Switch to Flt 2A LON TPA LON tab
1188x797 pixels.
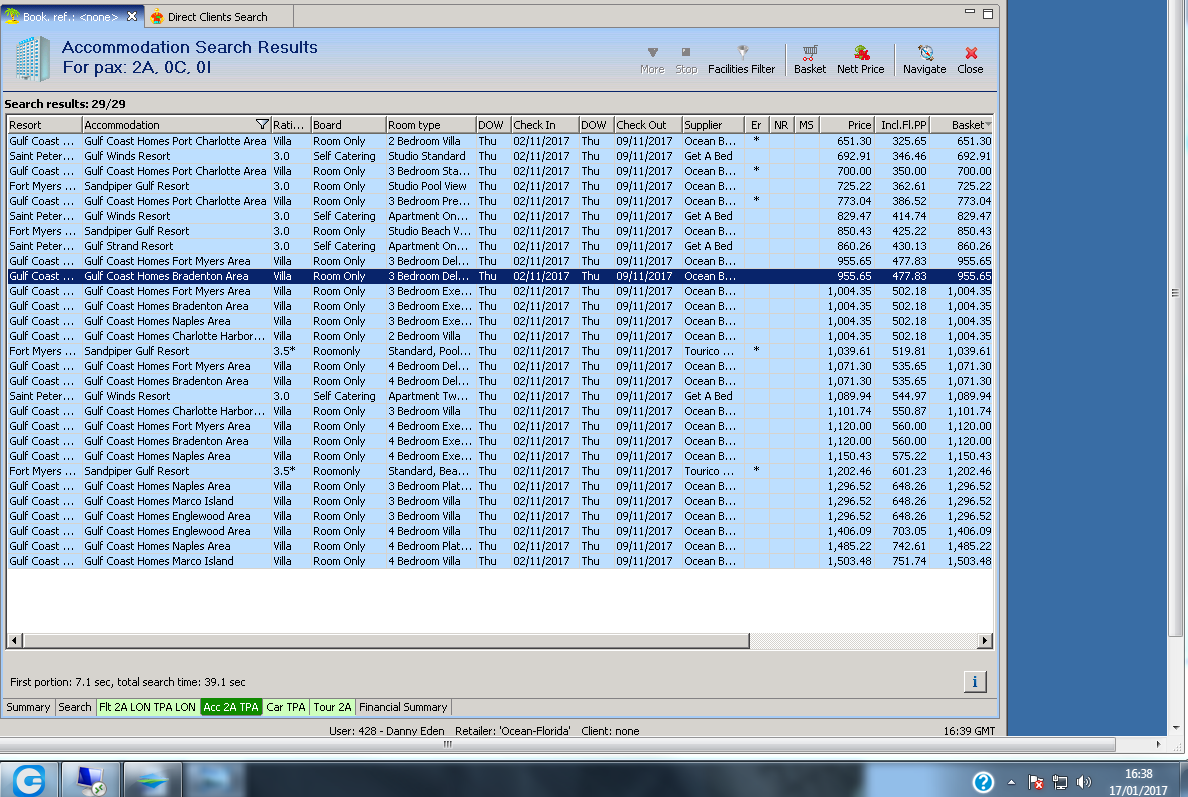tap(148, 707)
